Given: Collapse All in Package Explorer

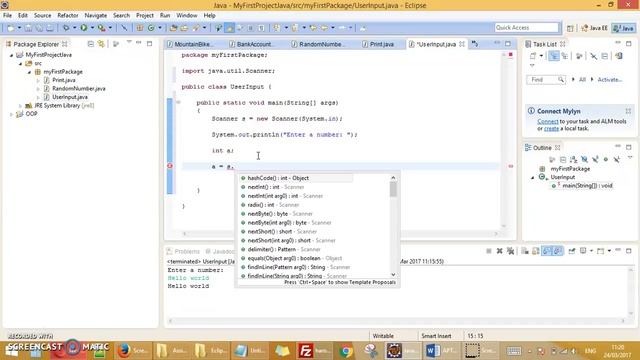Looking at the screenshot, I should [91, 44].
